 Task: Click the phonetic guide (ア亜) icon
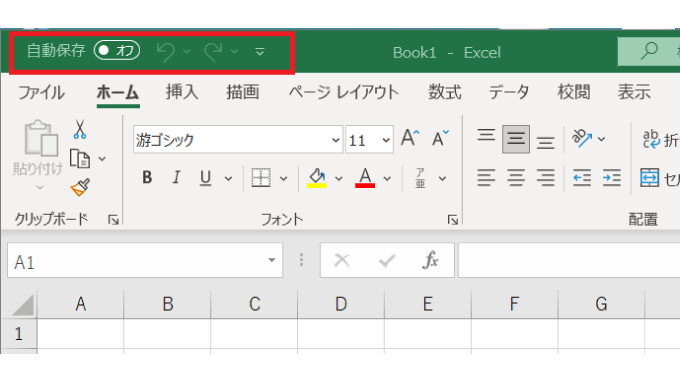[420, 178]
